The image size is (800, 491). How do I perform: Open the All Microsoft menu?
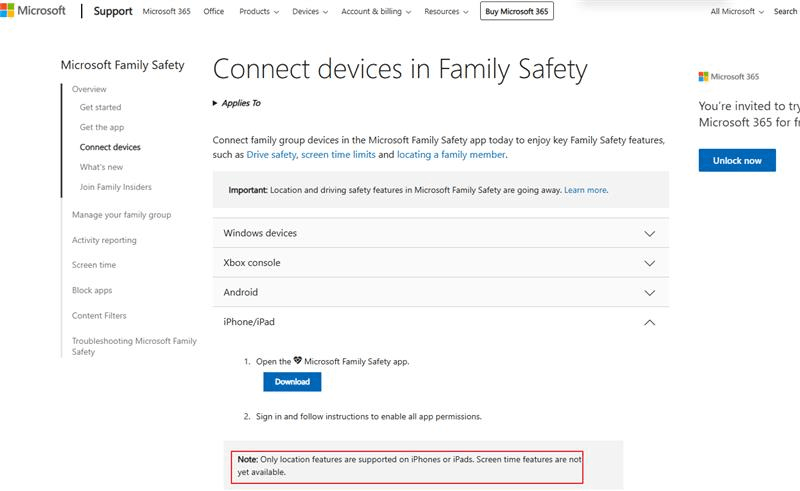point(736,12)
